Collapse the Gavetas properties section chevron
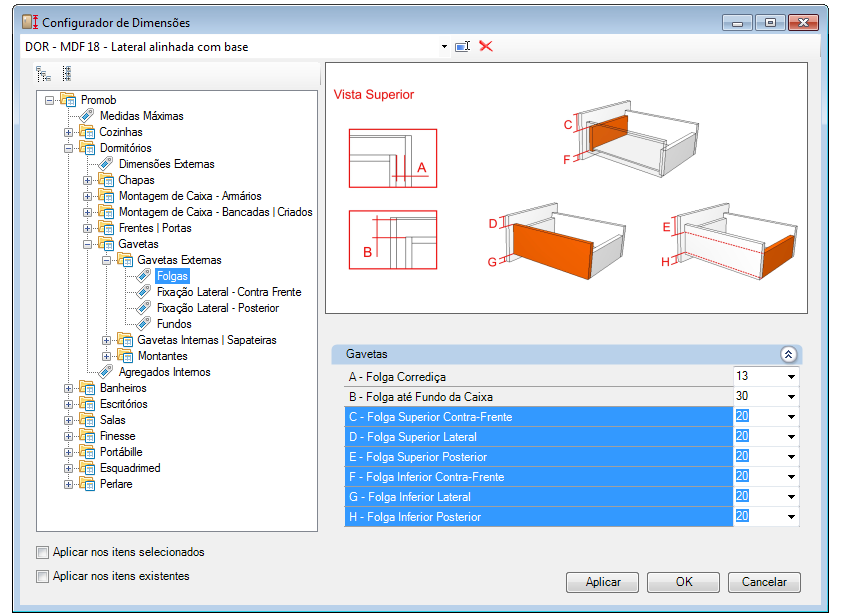 click(788, 354)
